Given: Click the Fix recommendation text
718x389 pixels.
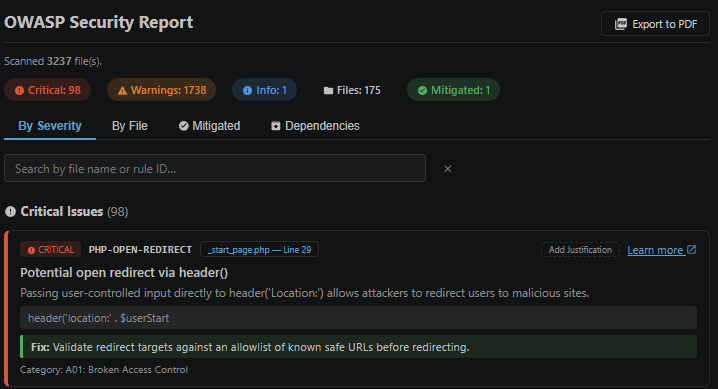Looking at the screenshot, I should pyautogui.click(x=358, y=347).
